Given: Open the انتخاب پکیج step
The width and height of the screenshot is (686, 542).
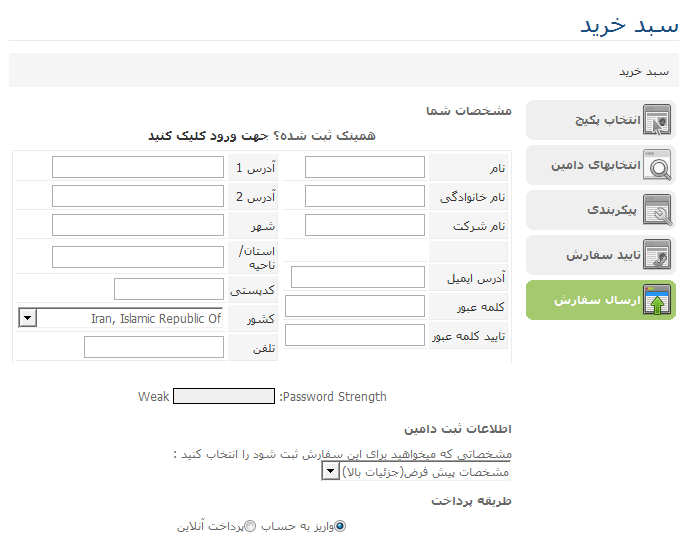Looking at the screenshot, I should click(x=601, y=120).
